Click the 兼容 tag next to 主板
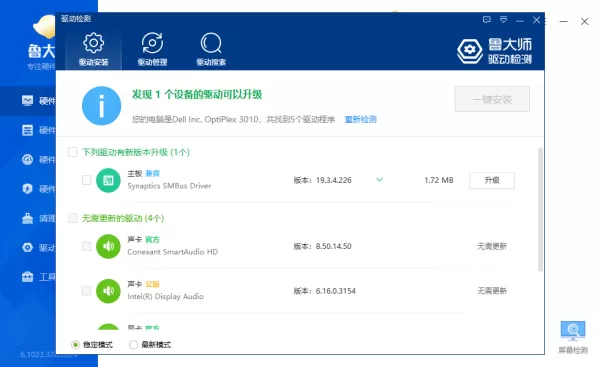Screen dimensions: 600x367 click(152, 173)
